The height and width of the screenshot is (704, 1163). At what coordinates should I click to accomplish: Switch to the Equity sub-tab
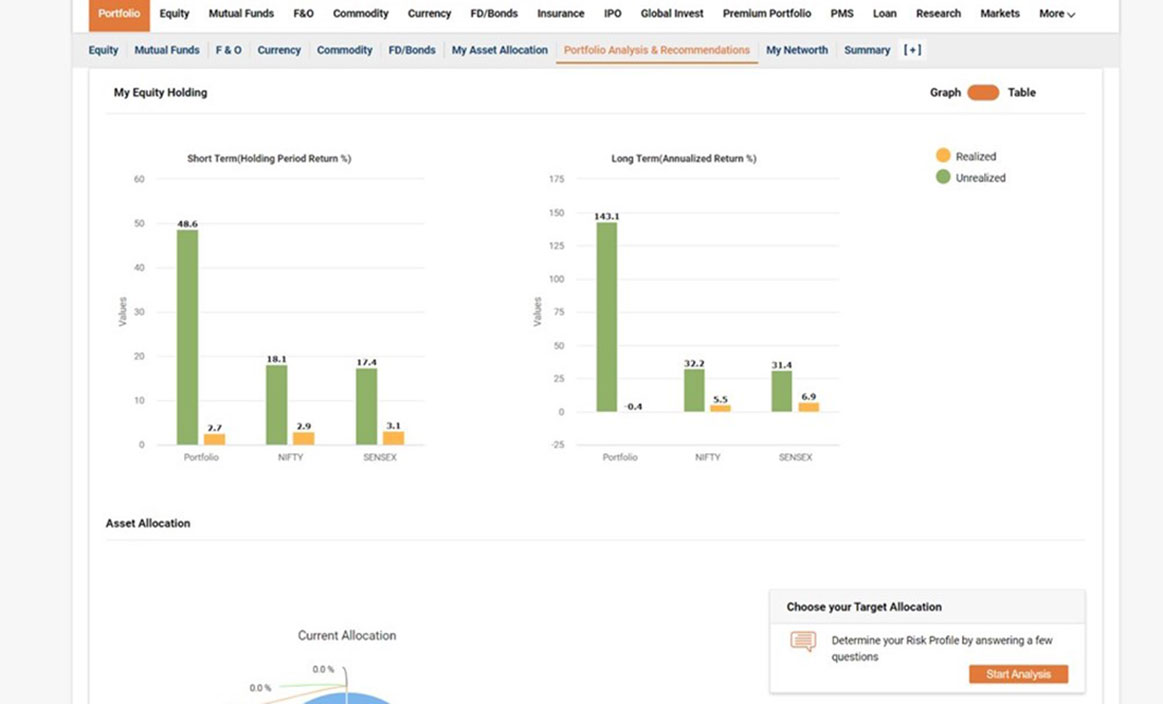(103, 50)
